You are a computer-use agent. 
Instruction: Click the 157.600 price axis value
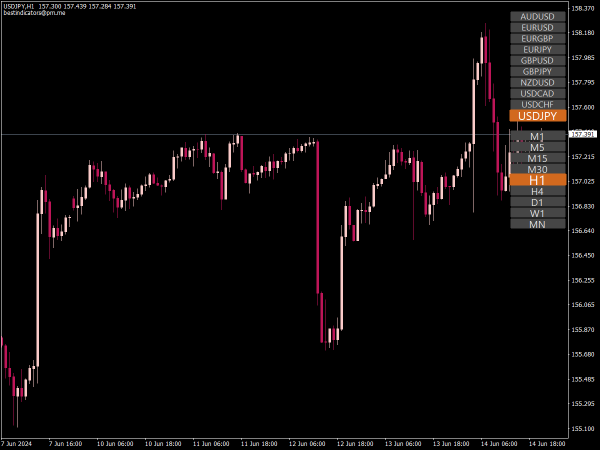pos(582,108)
